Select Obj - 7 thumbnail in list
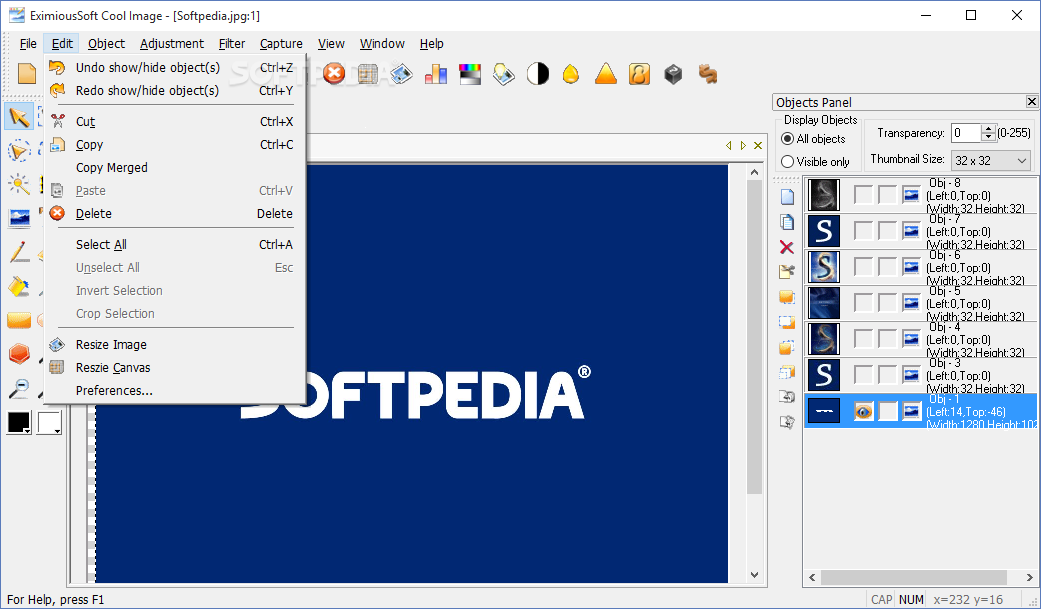This screenshot has width=1041, height=609. (x=823, y=230)
